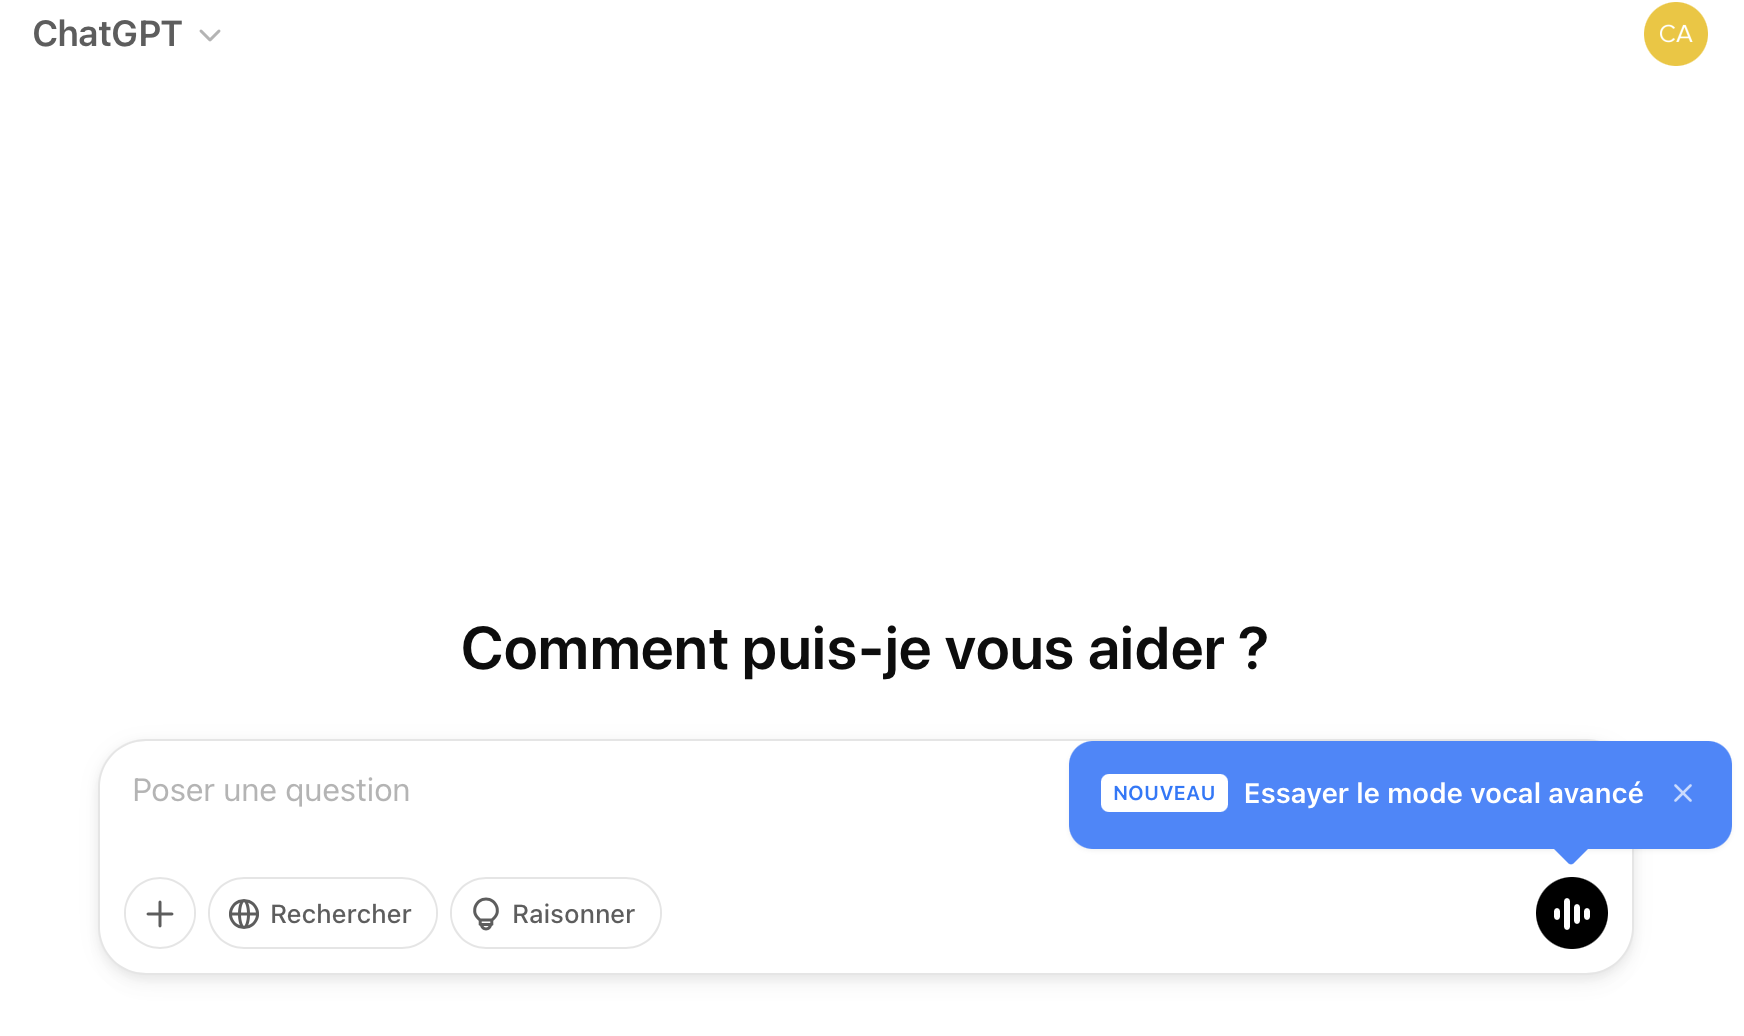Click the word 'Comment' in the heading

[595, 649]
